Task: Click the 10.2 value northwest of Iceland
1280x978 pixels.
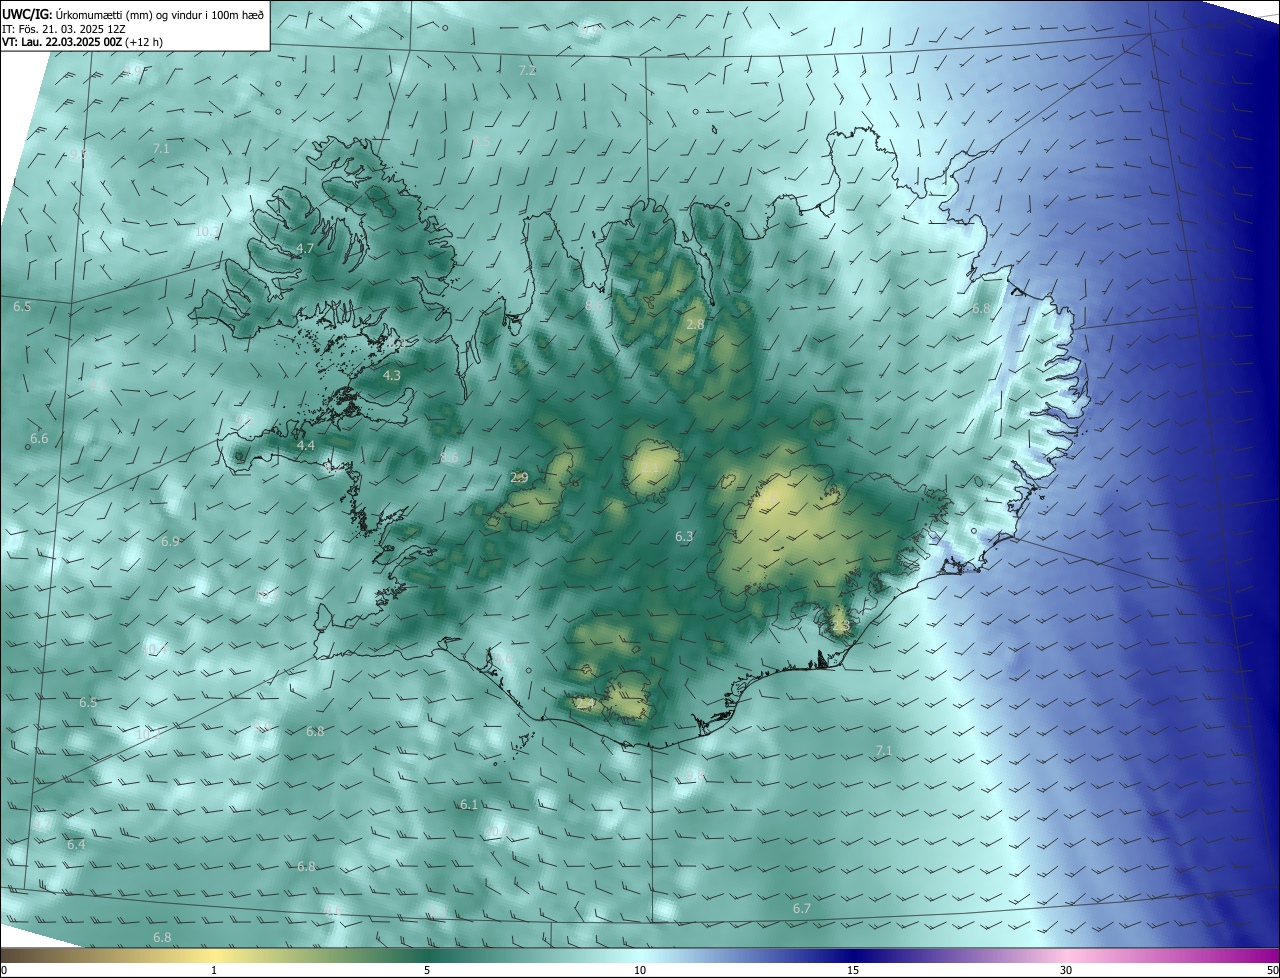Action: [x=207, y=231]
